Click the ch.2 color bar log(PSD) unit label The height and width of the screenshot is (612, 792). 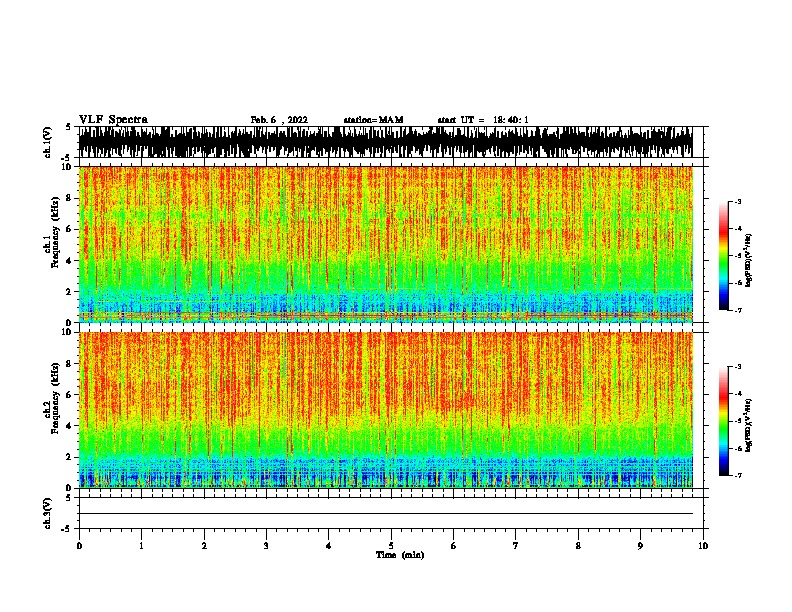749,426
